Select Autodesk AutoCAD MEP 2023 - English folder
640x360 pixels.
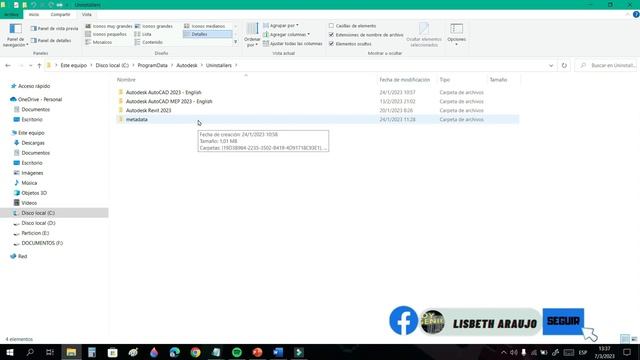click(169, 101)
